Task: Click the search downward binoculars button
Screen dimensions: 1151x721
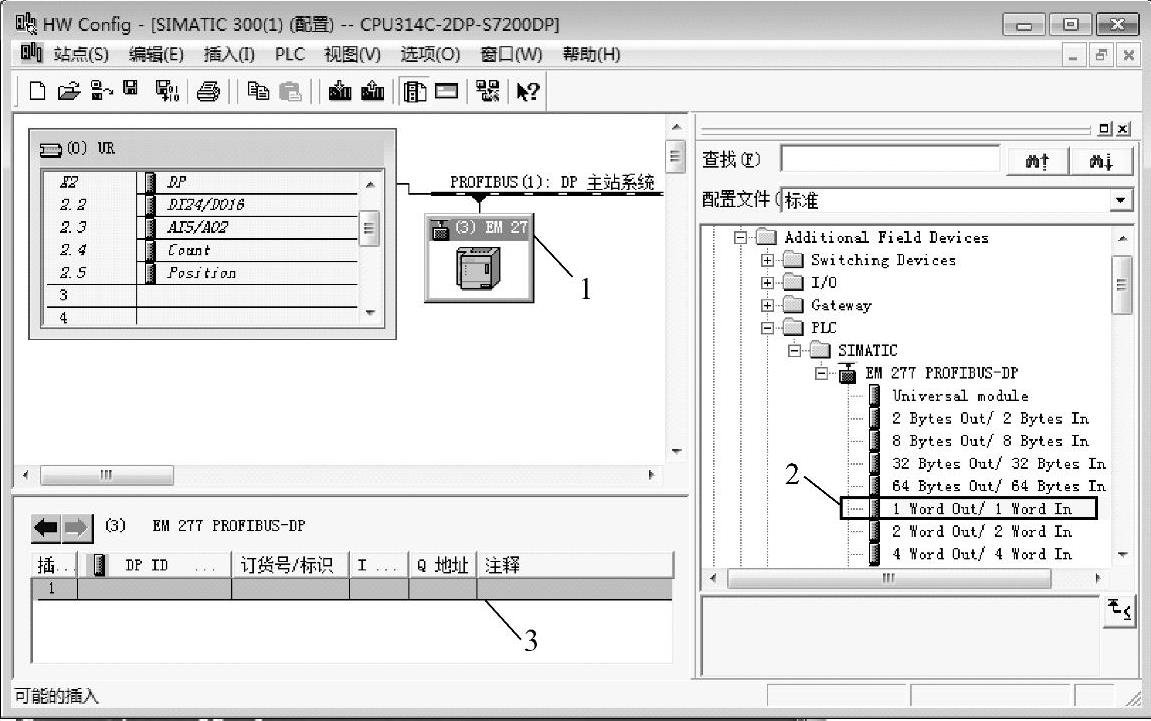Action: pos(1101,160)
